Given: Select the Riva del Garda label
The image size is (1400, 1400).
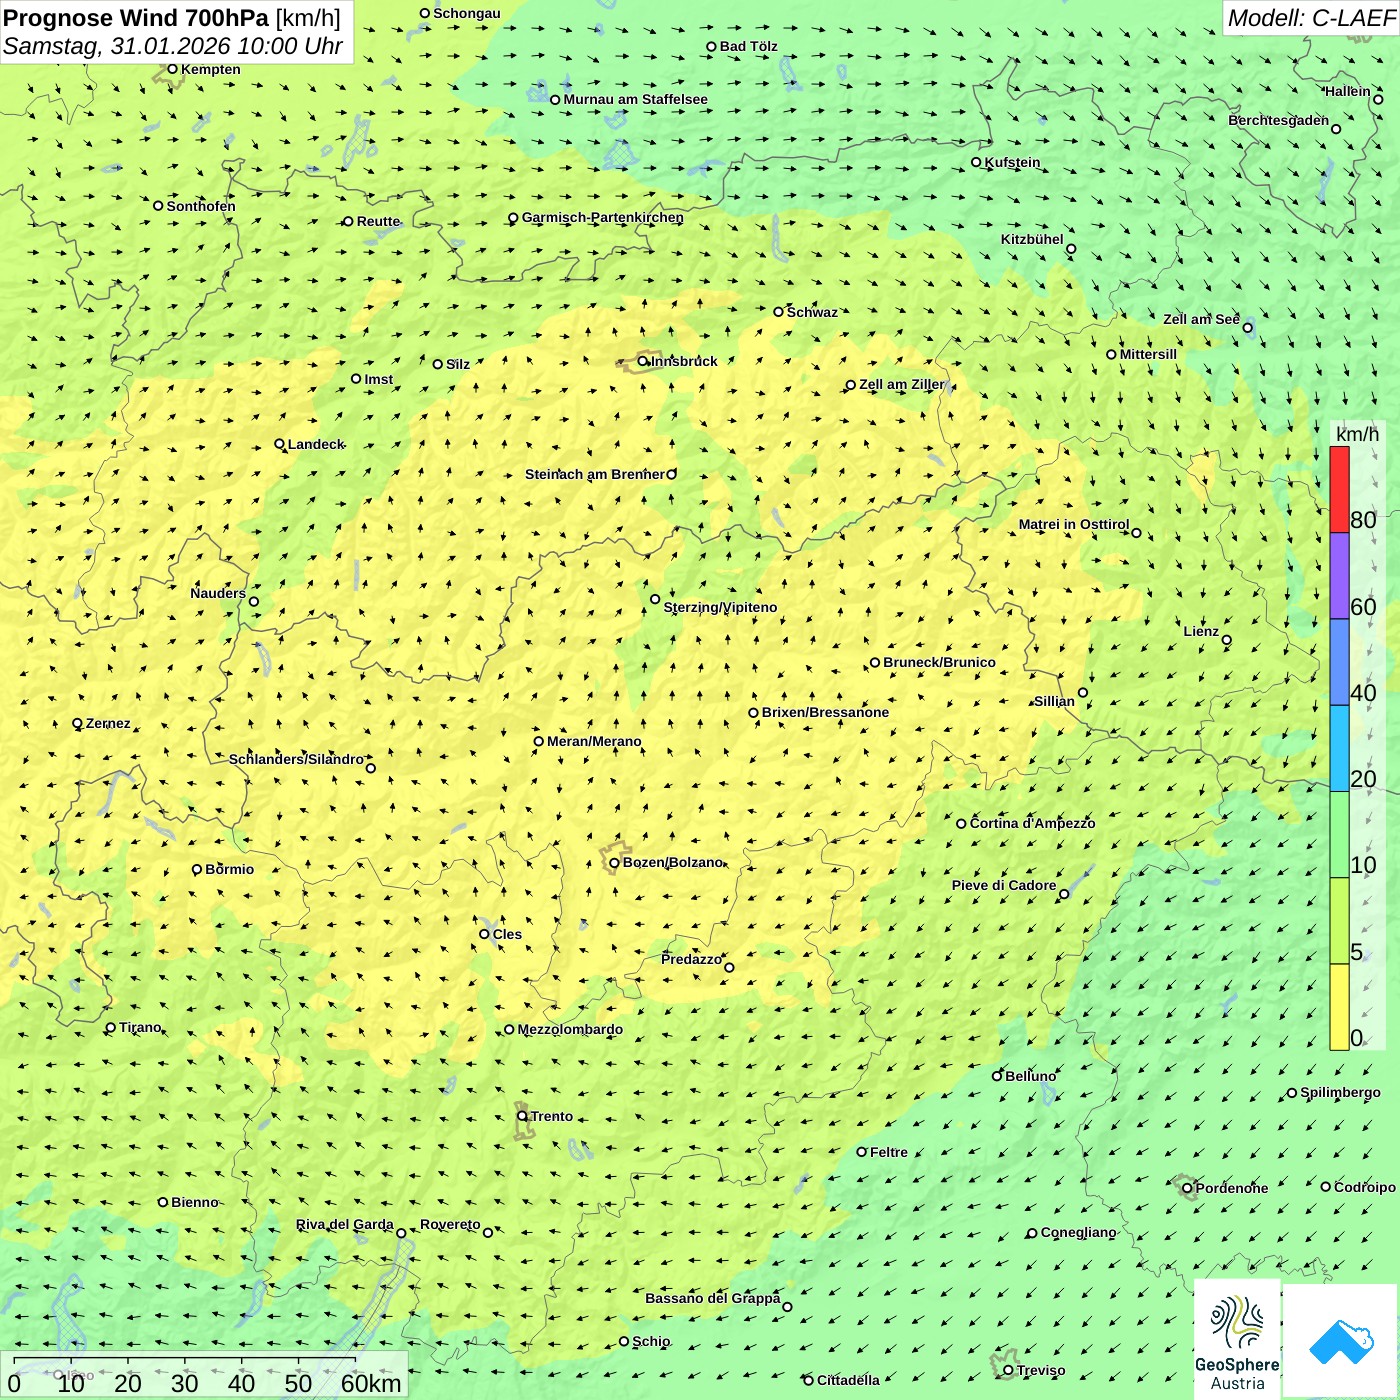Looking at the screenshot, I should point(344,1224).
